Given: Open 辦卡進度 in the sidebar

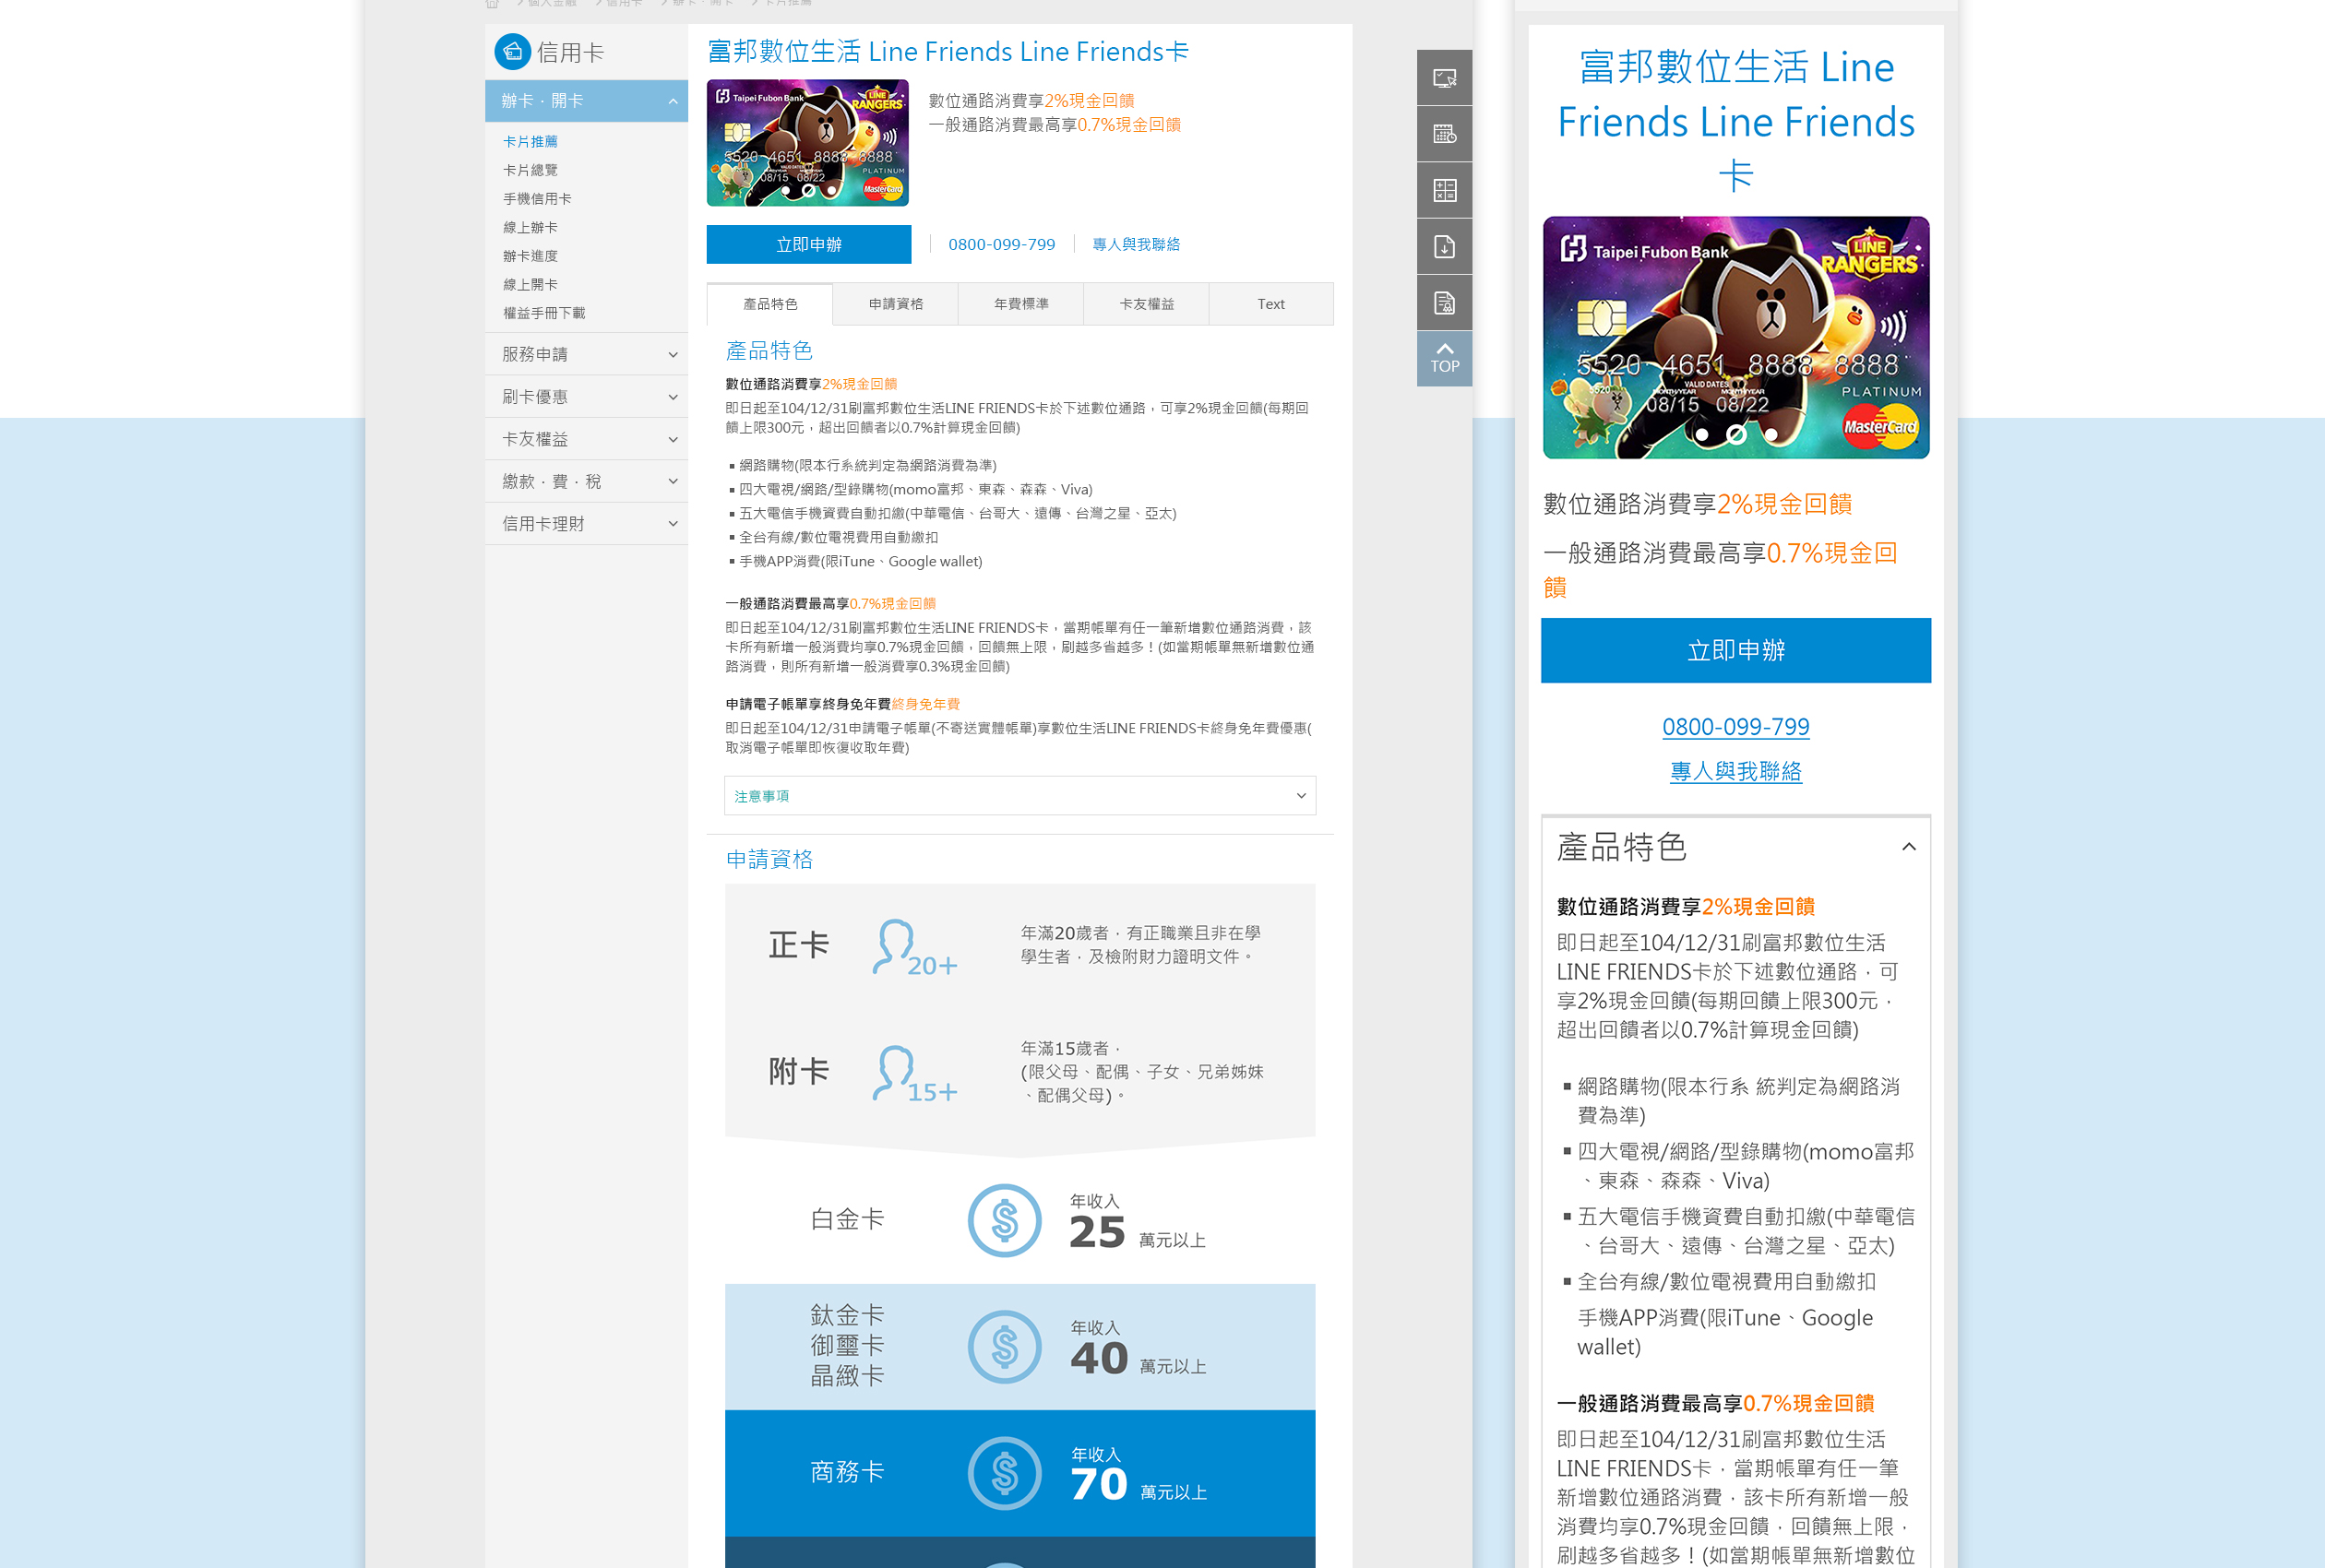Looking at the screenshot, I should point(531,256).
